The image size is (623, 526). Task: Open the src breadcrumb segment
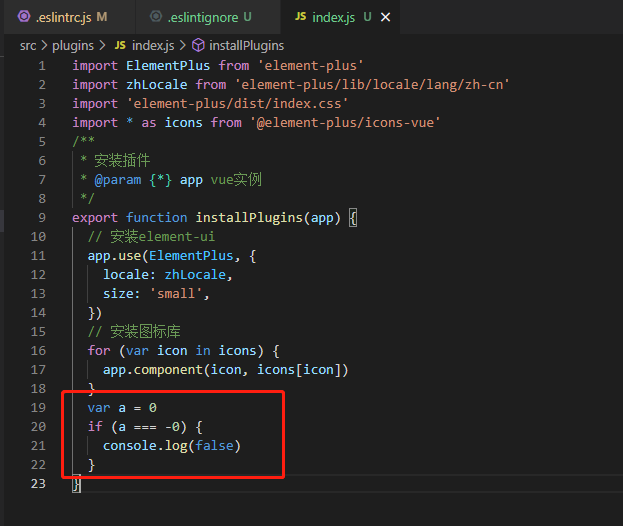click(x=28, y=46)
